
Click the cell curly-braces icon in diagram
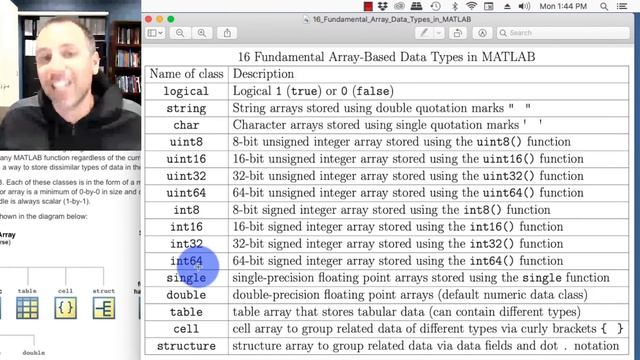tap(65, 308)
